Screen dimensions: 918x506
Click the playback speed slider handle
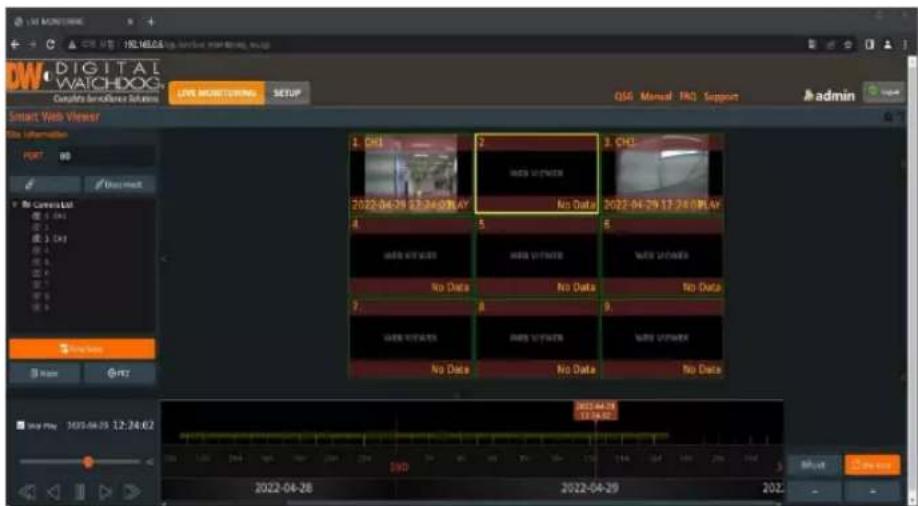point(88,462)
